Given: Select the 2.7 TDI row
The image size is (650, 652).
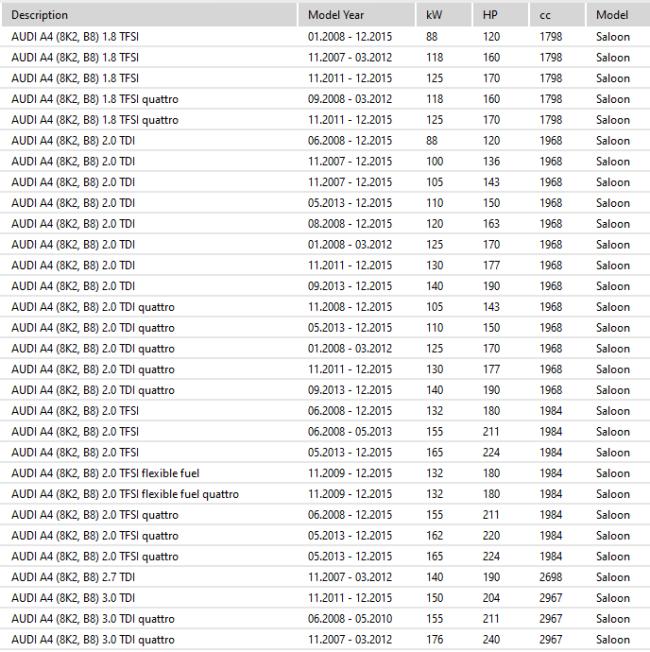Looking at the screenshot, I should pos(325,577).
